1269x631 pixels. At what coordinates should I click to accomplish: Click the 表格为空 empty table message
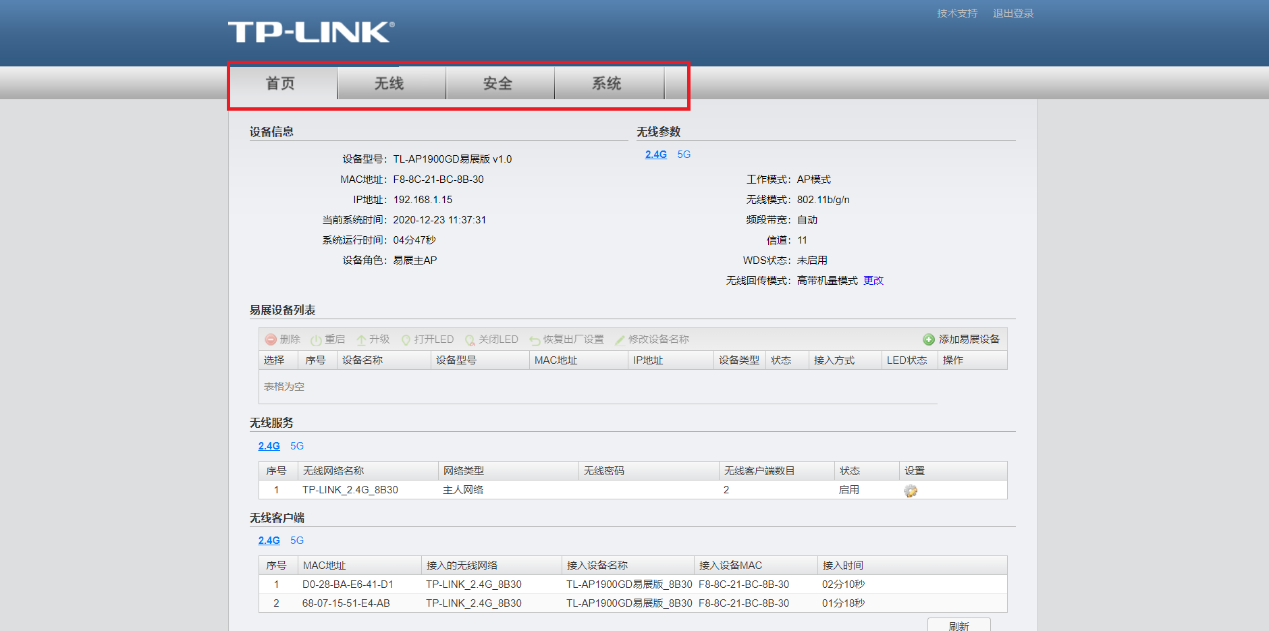(284, 387)
